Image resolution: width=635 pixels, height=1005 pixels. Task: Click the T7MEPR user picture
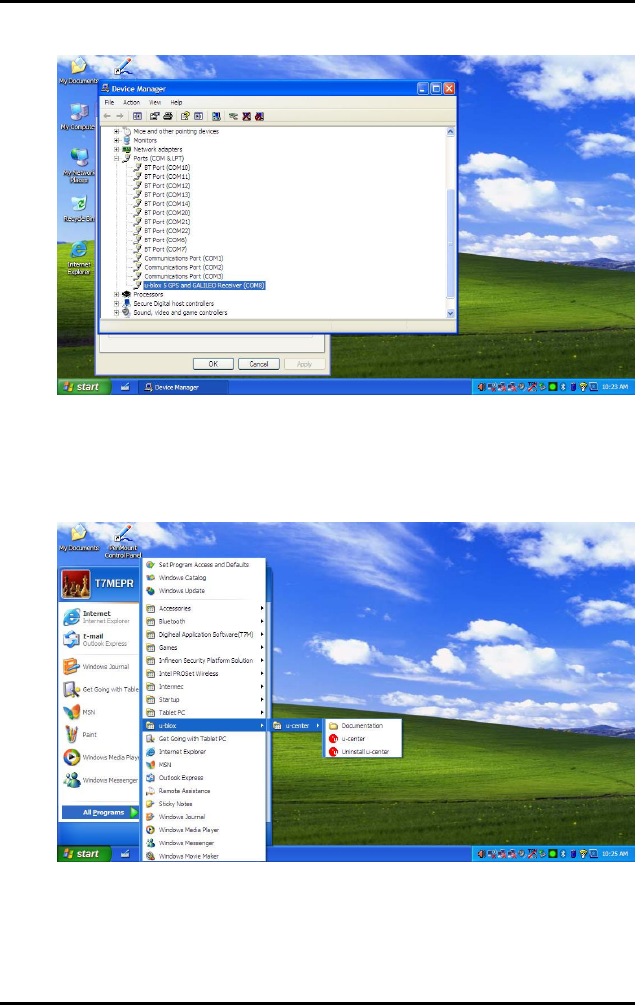pyautogui.click(x=76, y=584)
